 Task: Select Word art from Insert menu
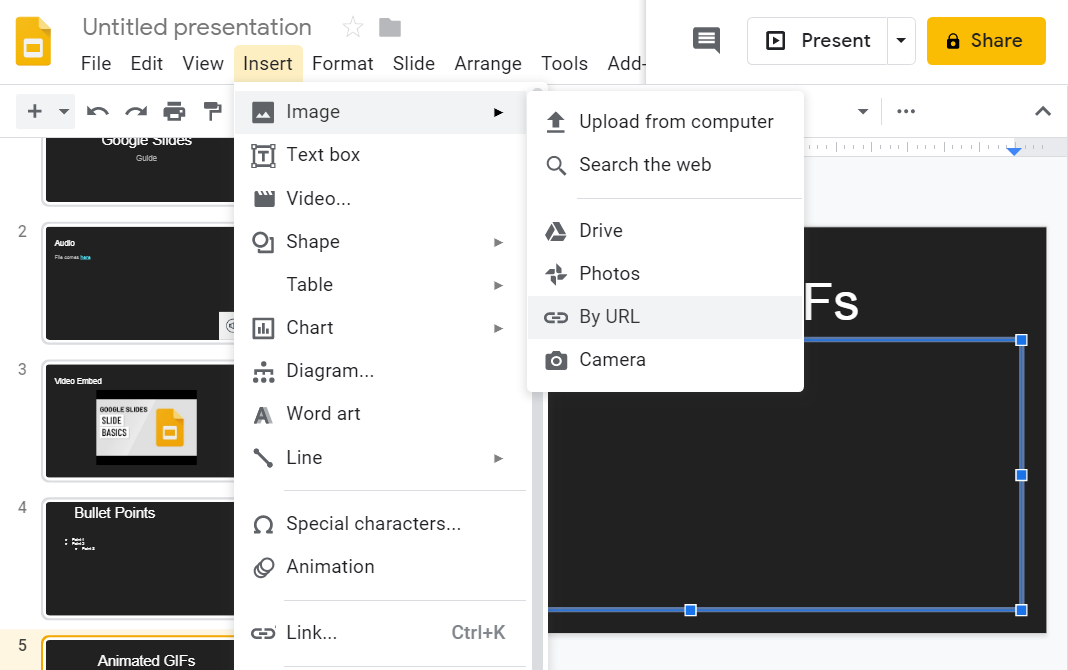coord(323,414)
